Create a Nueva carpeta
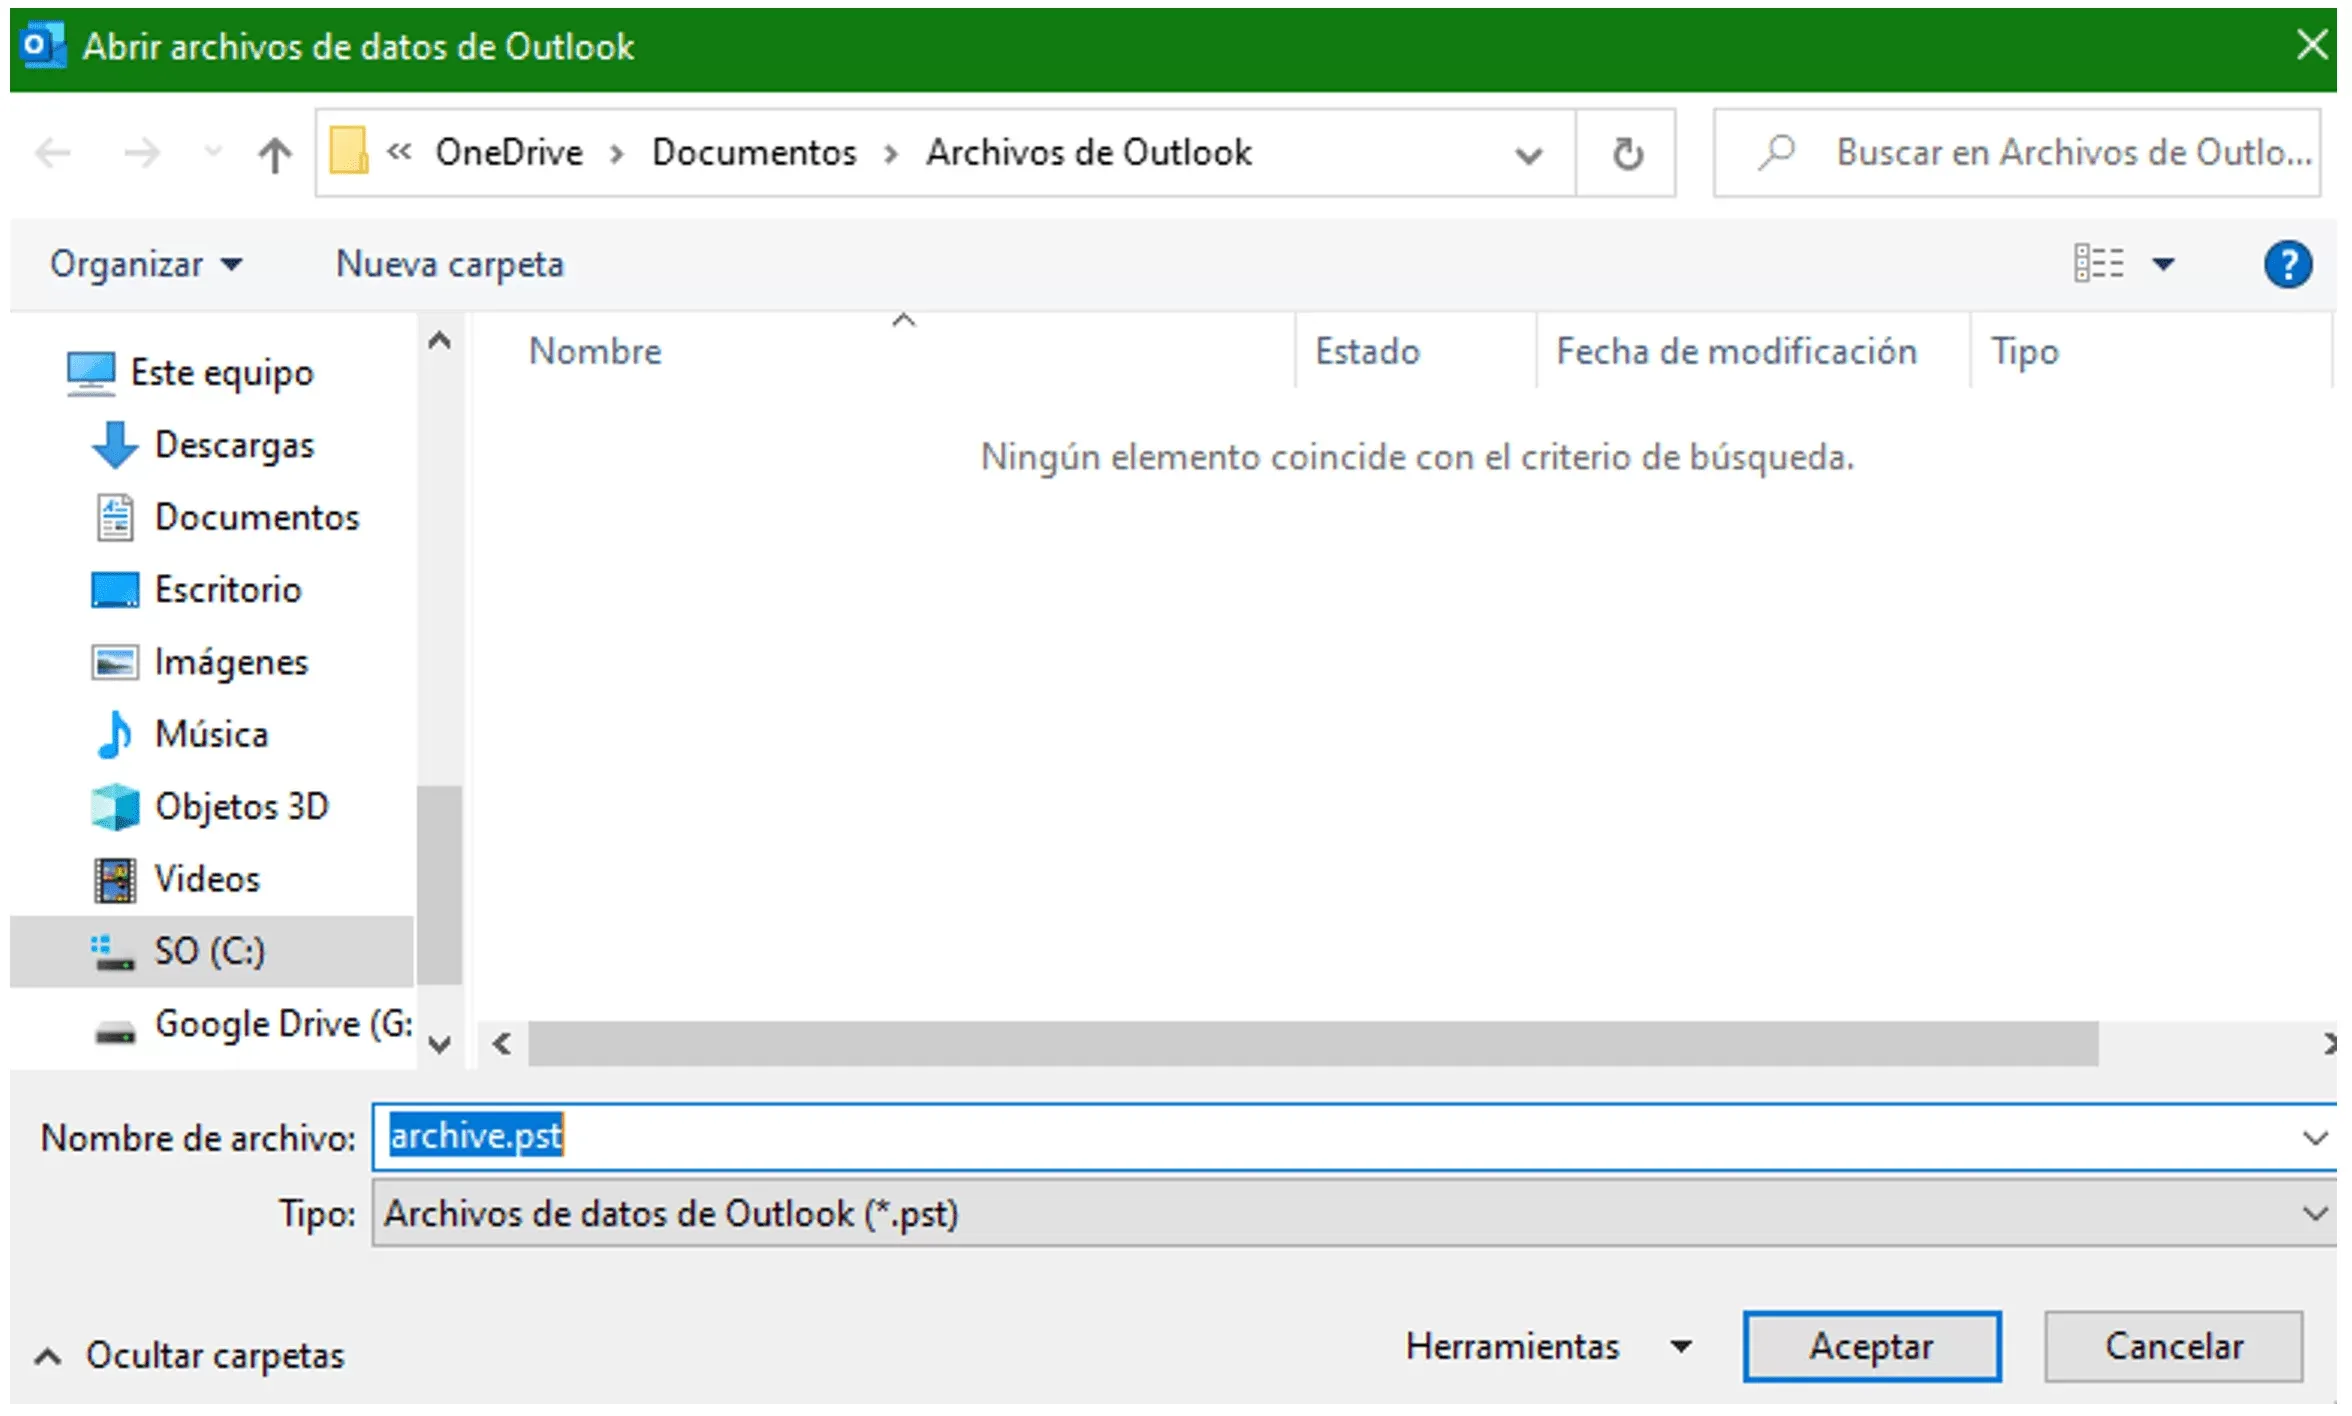The width and height of the screenshot is (2352, 1416). click(450, 264)
